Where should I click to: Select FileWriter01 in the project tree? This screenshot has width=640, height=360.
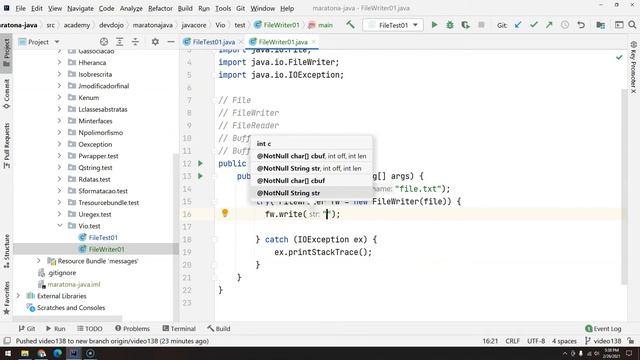[x=106, y=249]
